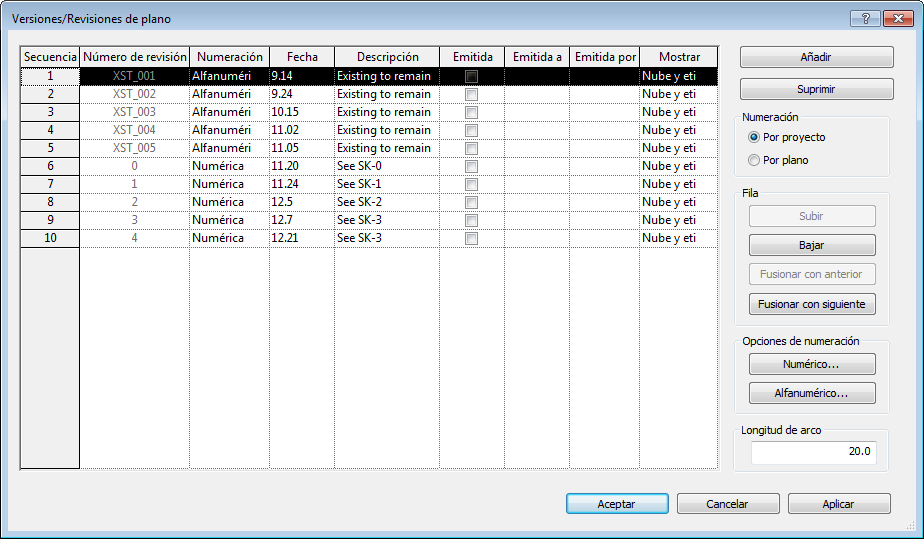Open the Alfanumérico... numbering options
The height and width of the screenshot is (539, 924).
coord(811,393)
